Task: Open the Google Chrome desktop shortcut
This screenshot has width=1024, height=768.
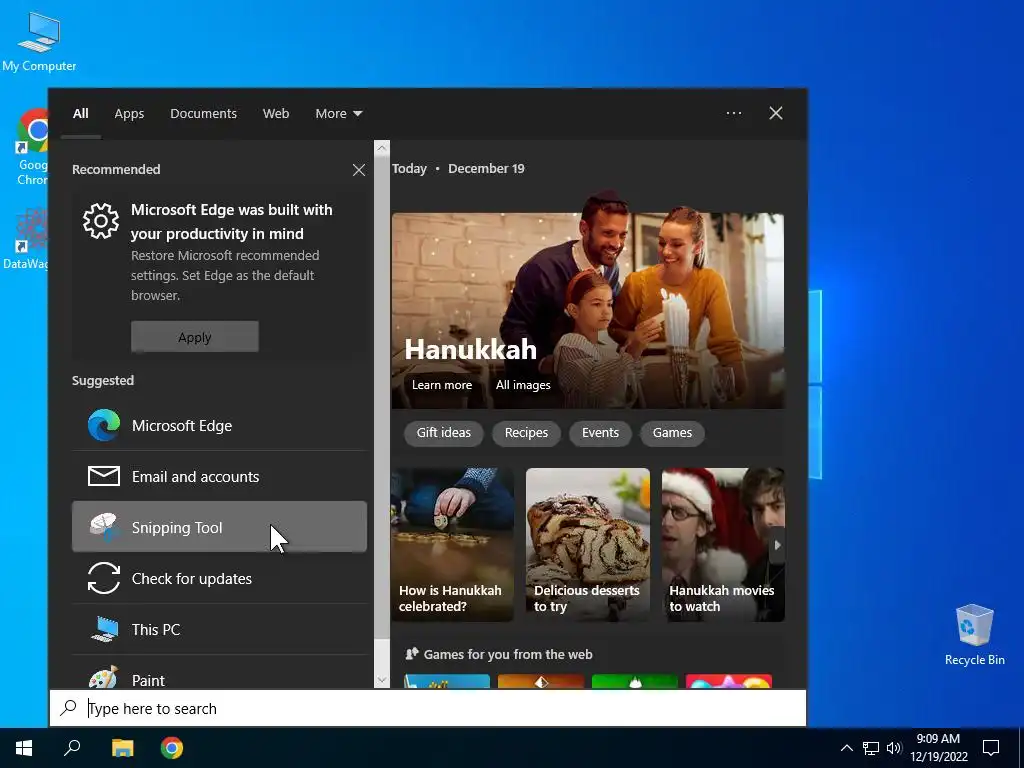Action: point(31,147)
